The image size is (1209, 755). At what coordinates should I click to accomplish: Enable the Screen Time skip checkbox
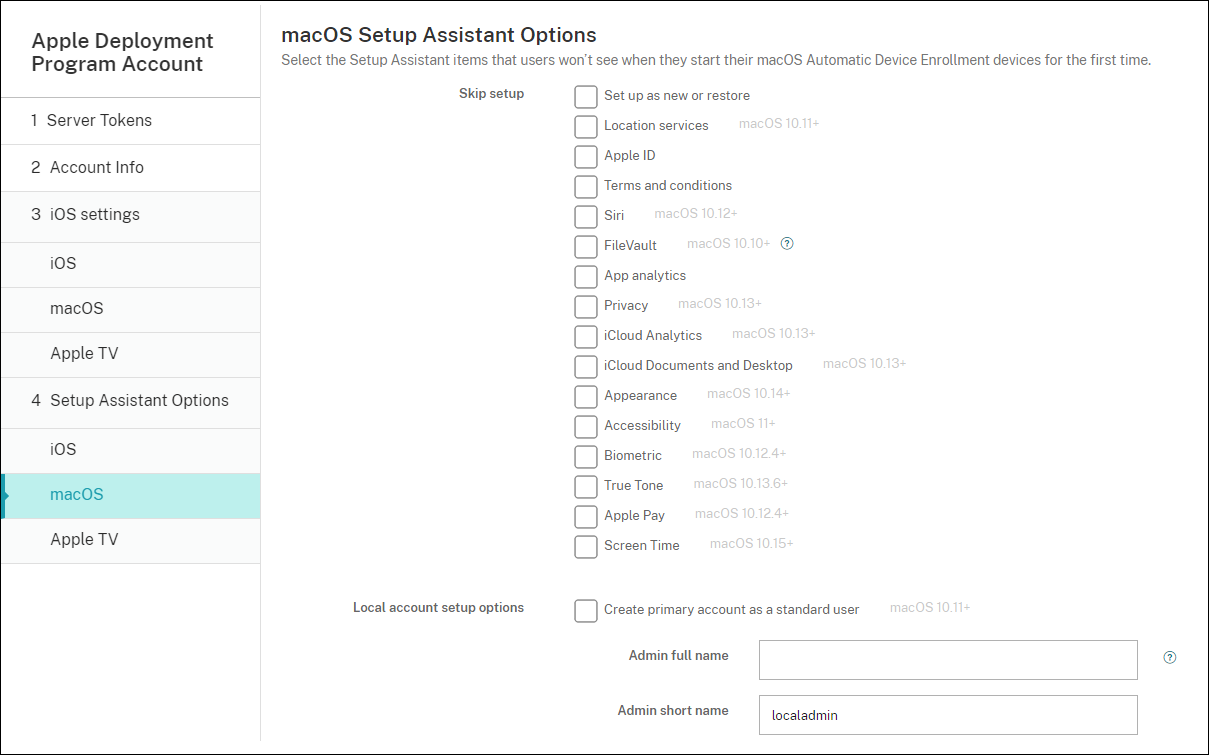586,546
